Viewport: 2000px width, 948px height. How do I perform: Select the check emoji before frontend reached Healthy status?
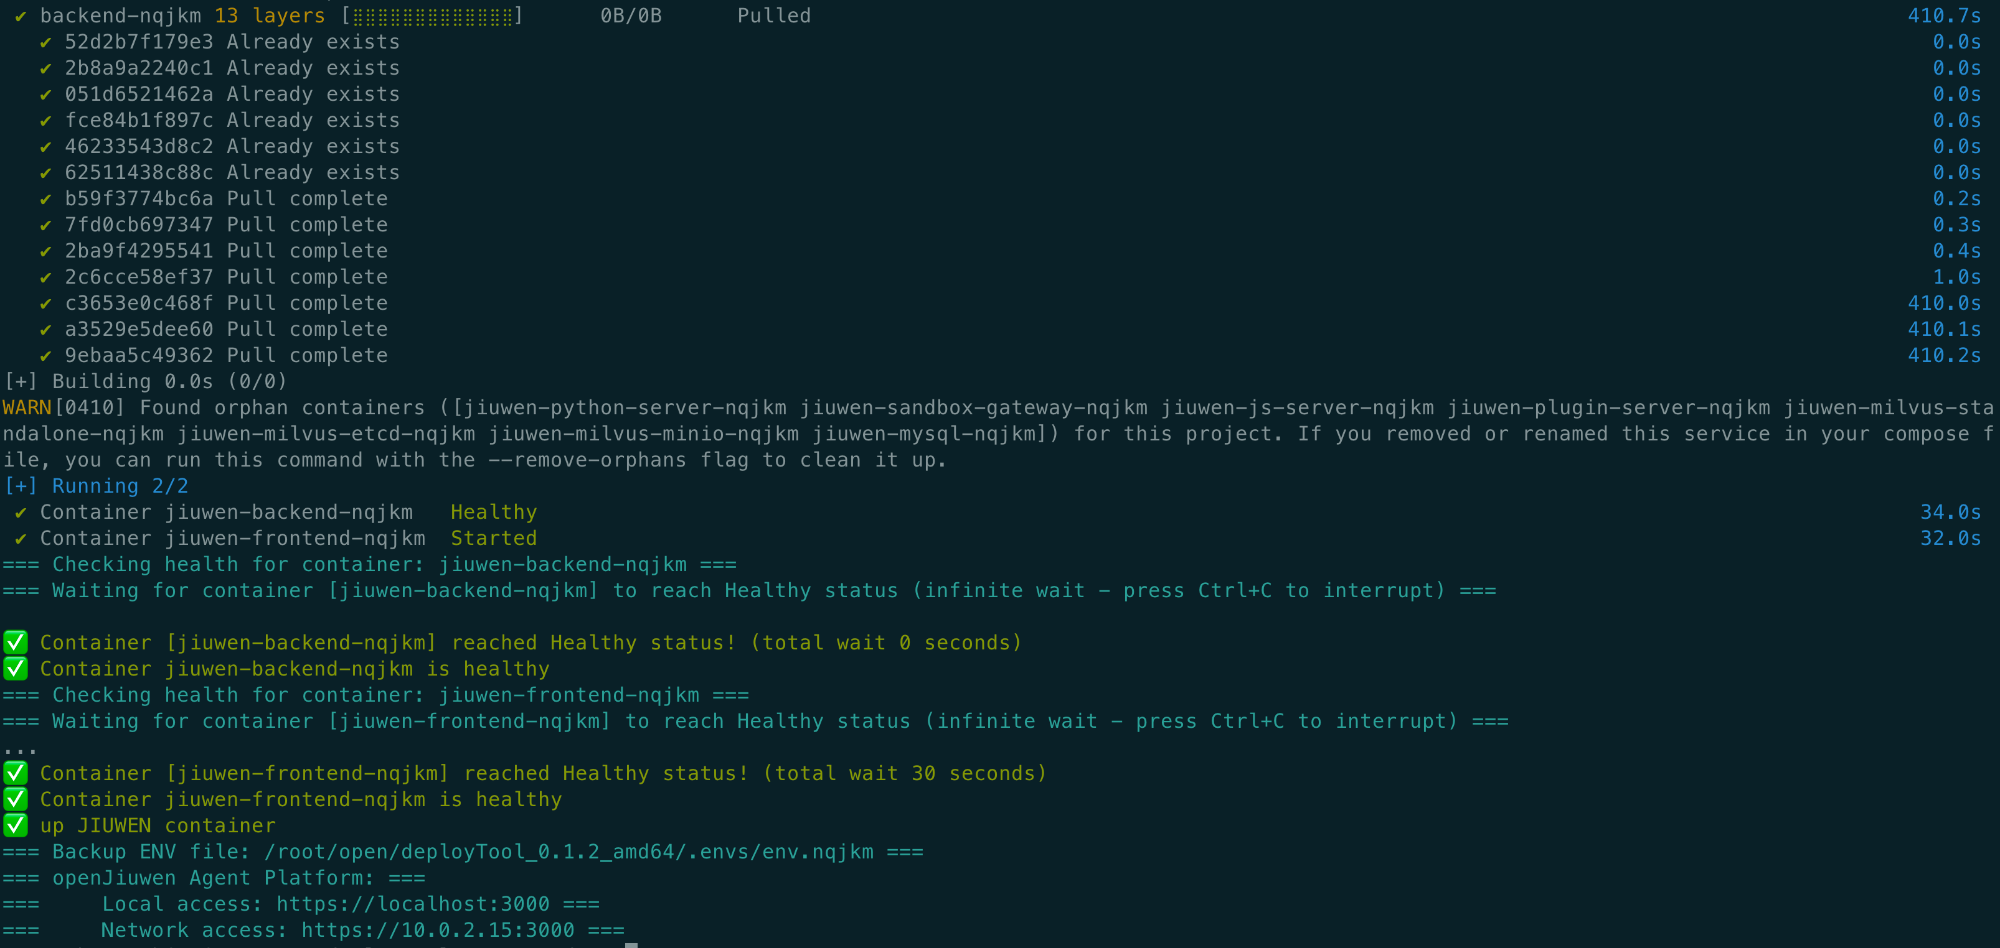(x=15, y=772)
